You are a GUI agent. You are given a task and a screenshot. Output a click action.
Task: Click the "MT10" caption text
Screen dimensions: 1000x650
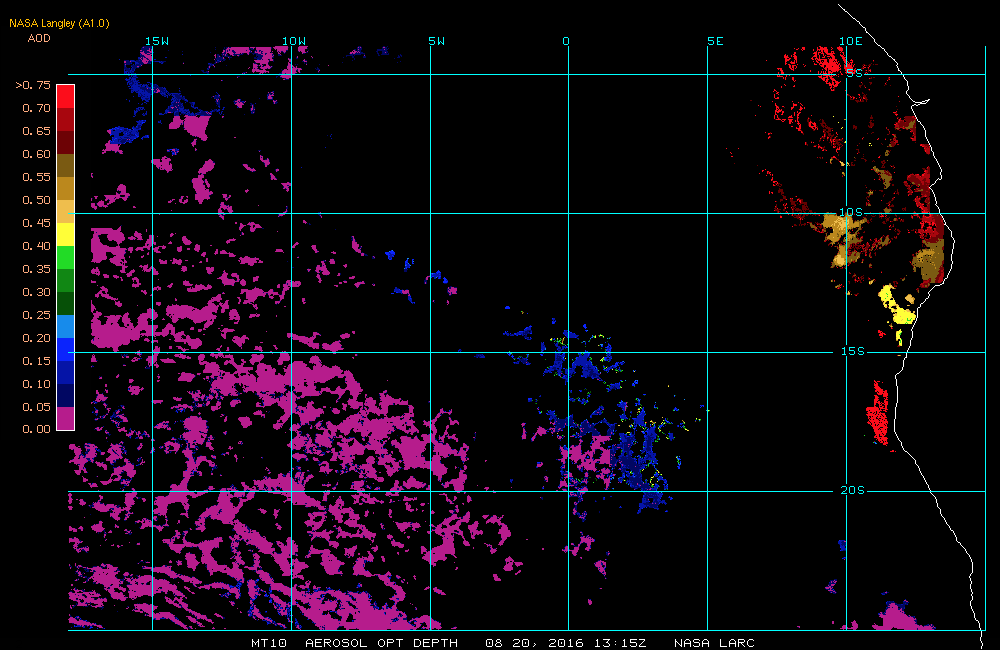269,642
